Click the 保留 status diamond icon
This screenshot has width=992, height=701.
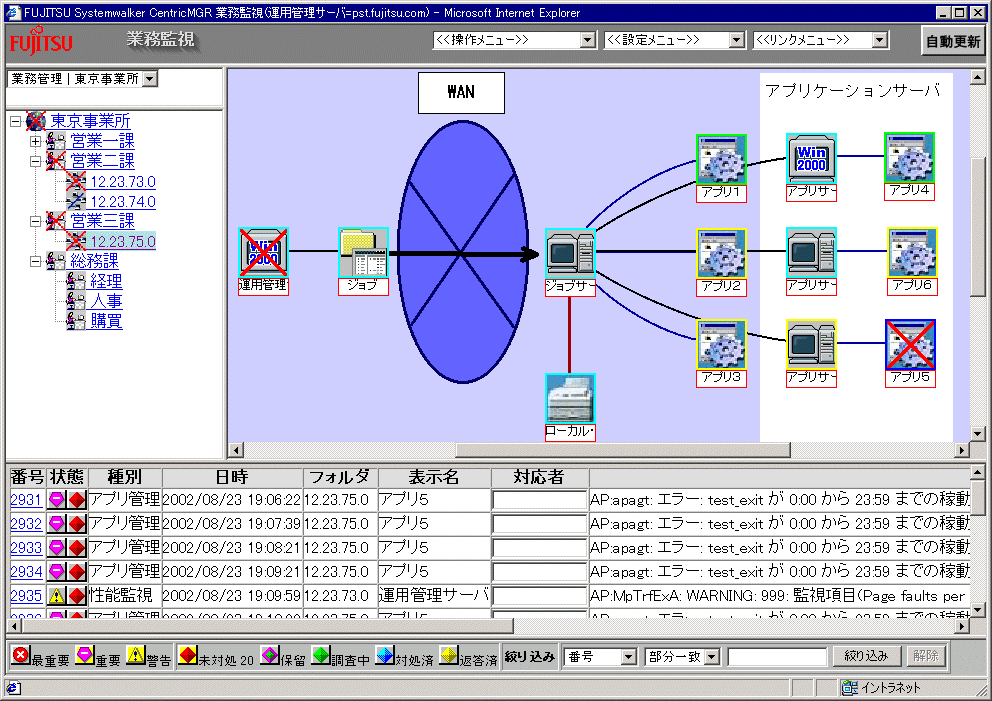point(269,655)
